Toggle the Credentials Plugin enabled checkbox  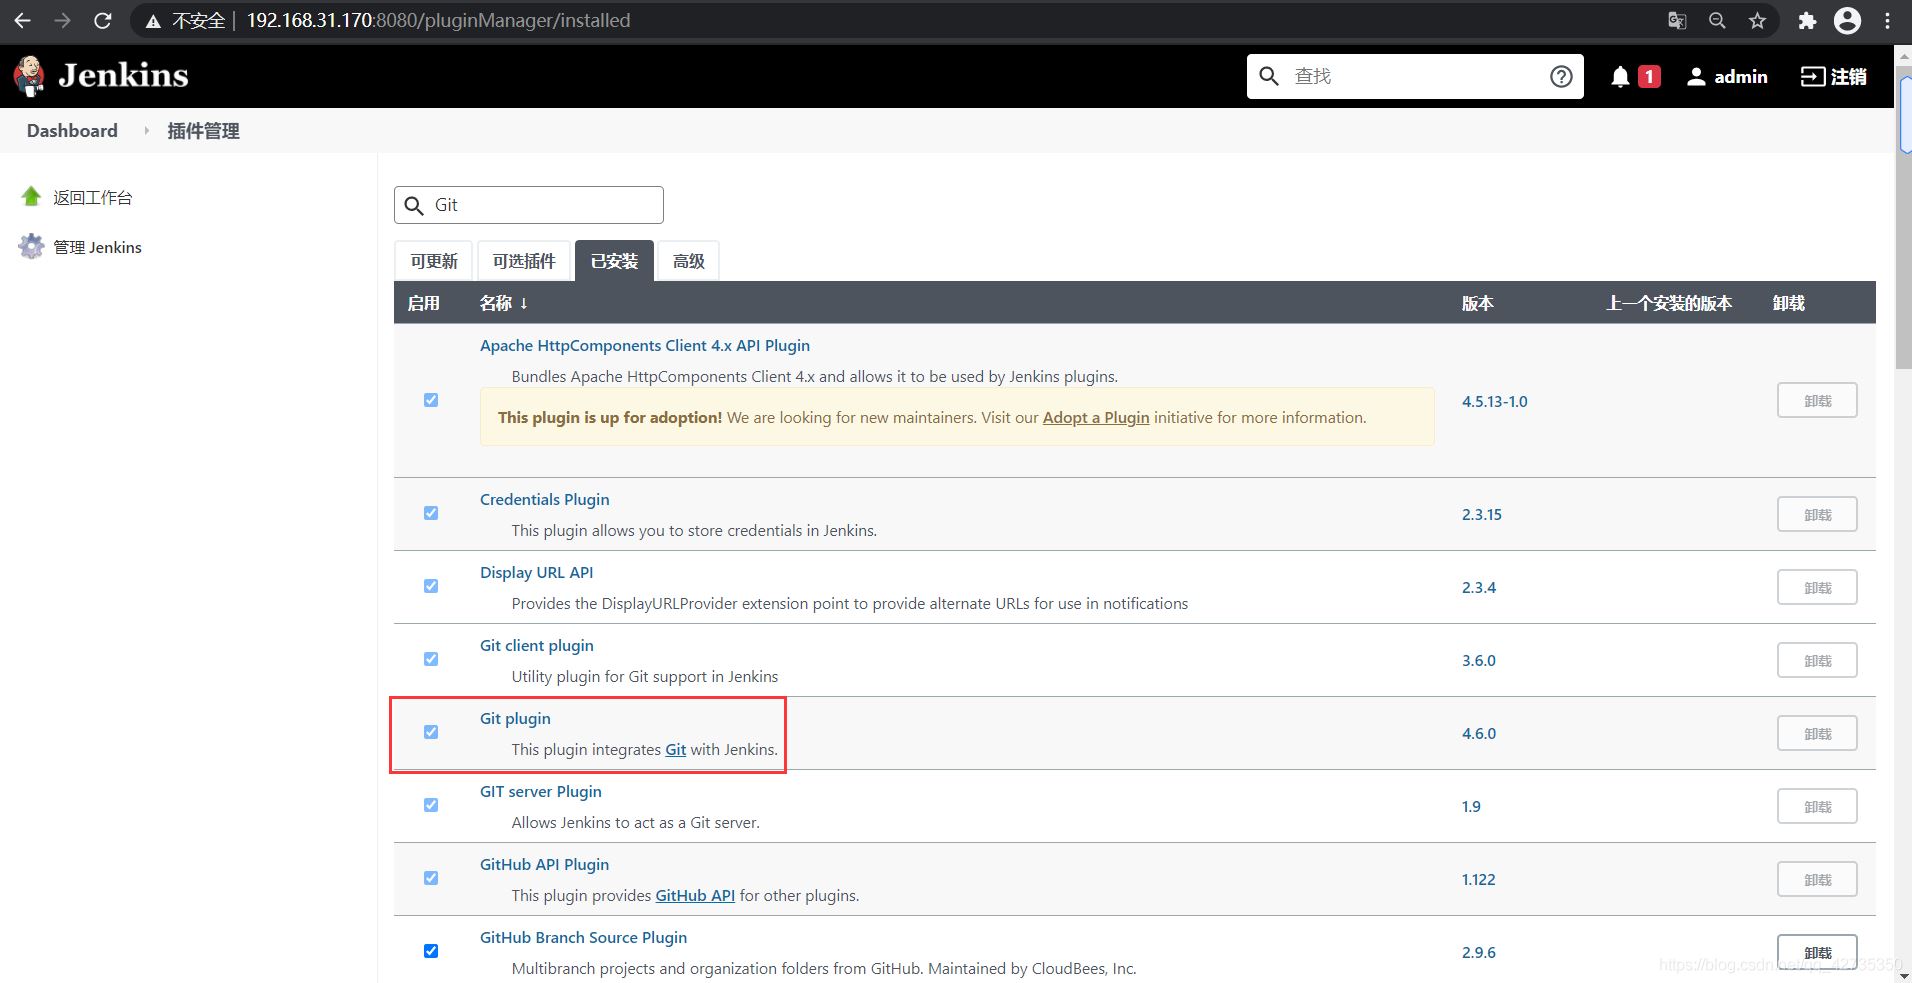[431, 513]
